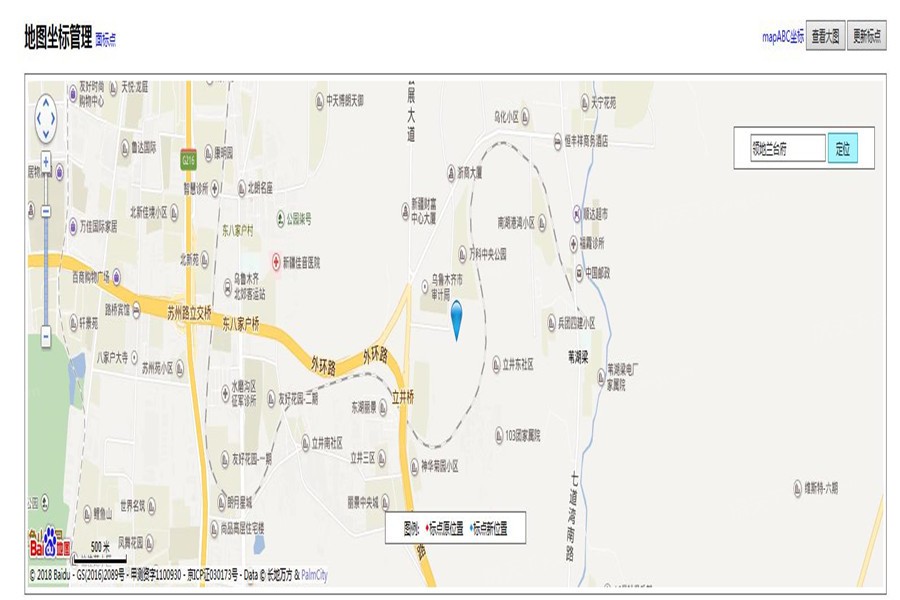The image size is (900, 600).
Task: Pan map down with compass arrow
Action: (46, 134)
